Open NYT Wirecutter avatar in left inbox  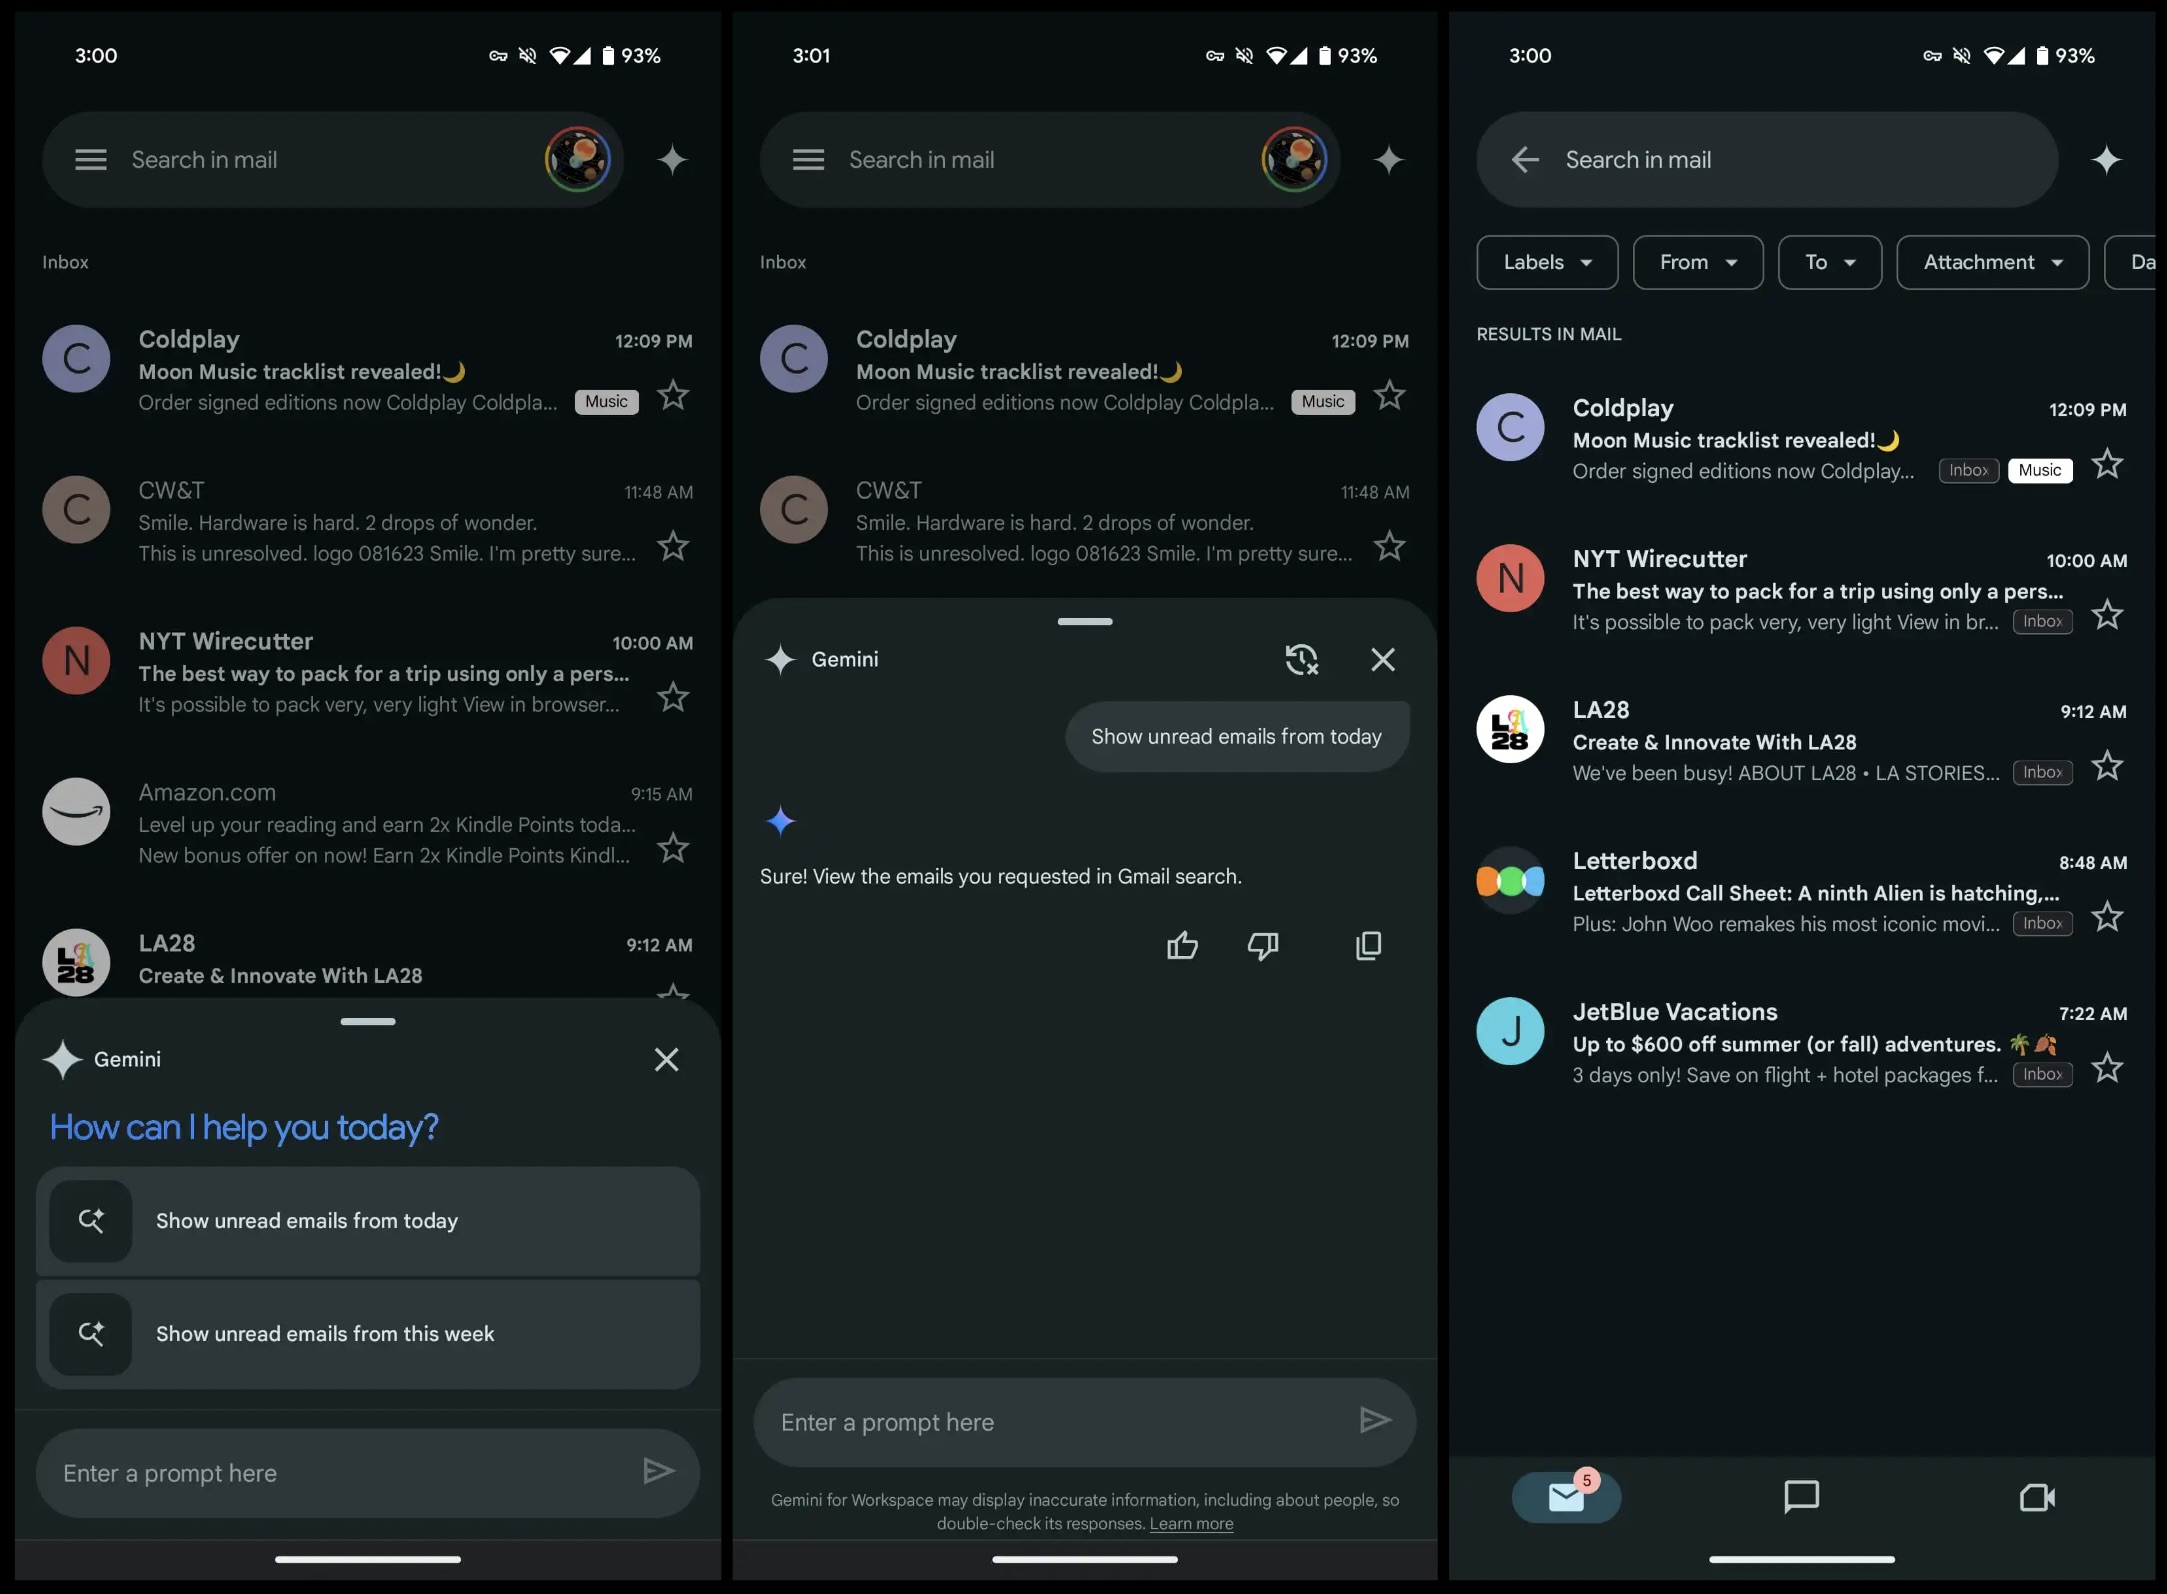pos(76,661)
